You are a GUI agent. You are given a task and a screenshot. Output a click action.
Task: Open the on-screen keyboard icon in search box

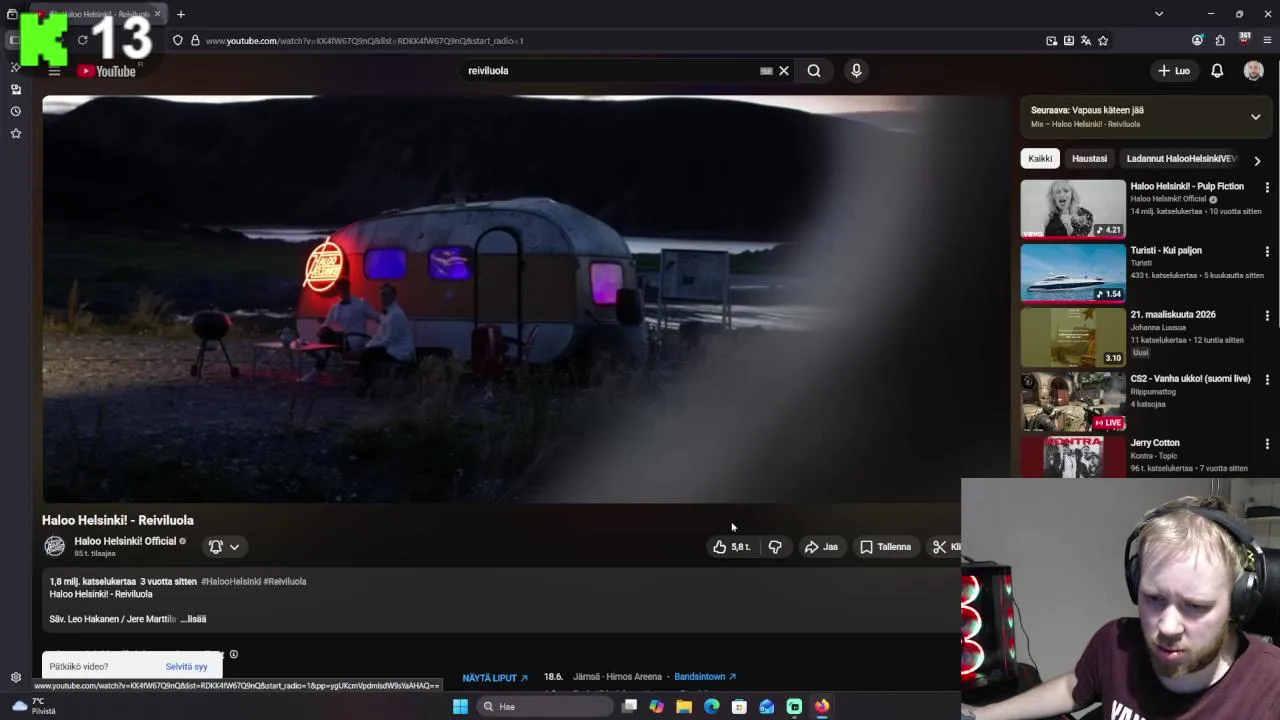point(766,71)
